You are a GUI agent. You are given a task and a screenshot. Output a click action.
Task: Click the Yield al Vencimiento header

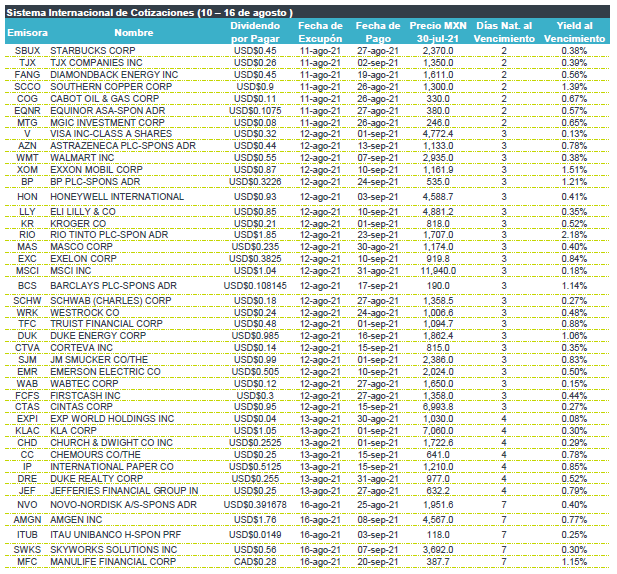[x=574, y=32]
